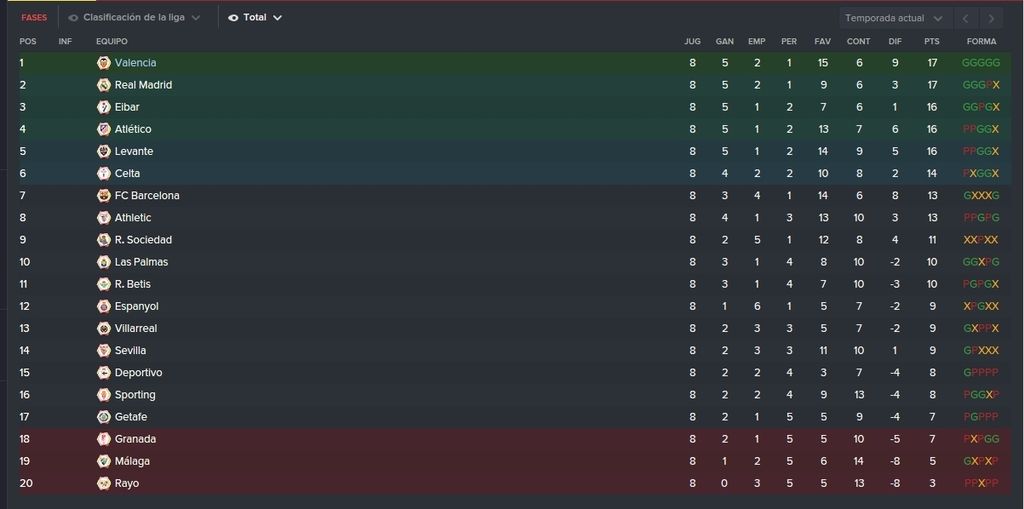
Task: Click the Sevilla club badge icon
Action: 103,350
